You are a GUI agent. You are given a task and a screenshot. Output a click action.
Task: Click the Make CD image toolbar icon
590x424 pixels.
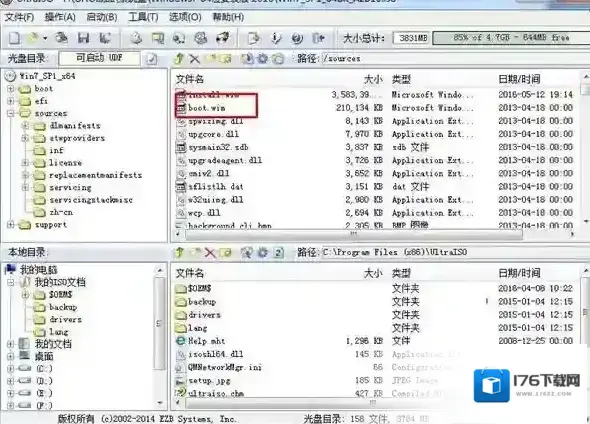(x=136, y=38)
